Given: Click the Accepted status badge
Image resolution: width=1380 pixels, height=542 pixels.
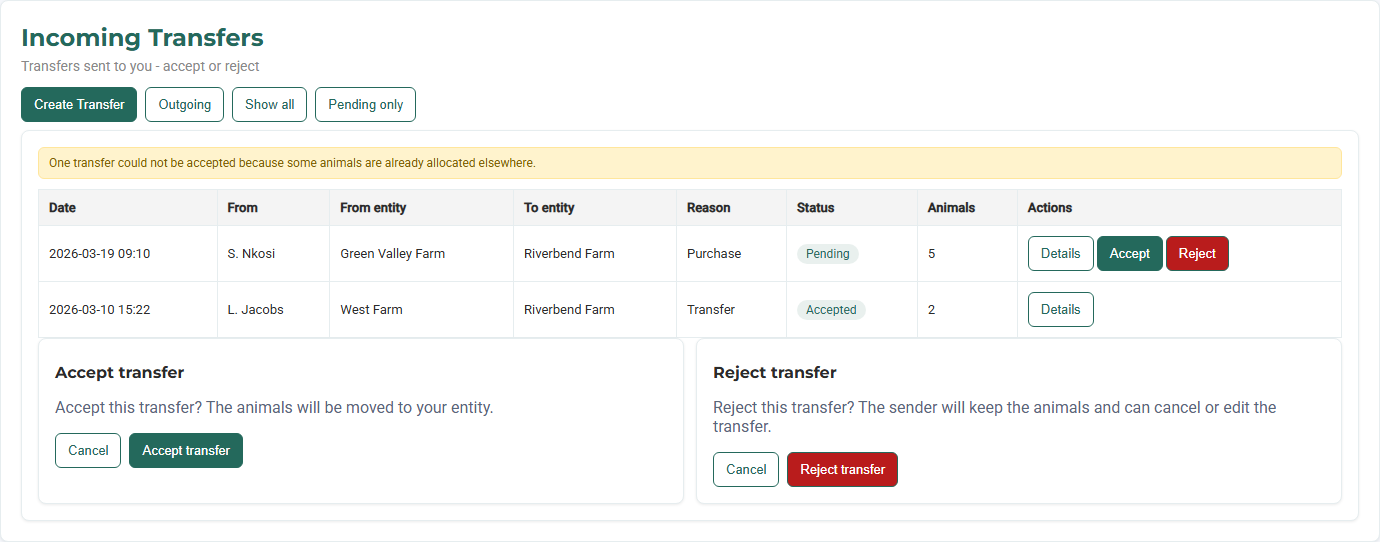Looking at the screenshot, I should [830, 309].
